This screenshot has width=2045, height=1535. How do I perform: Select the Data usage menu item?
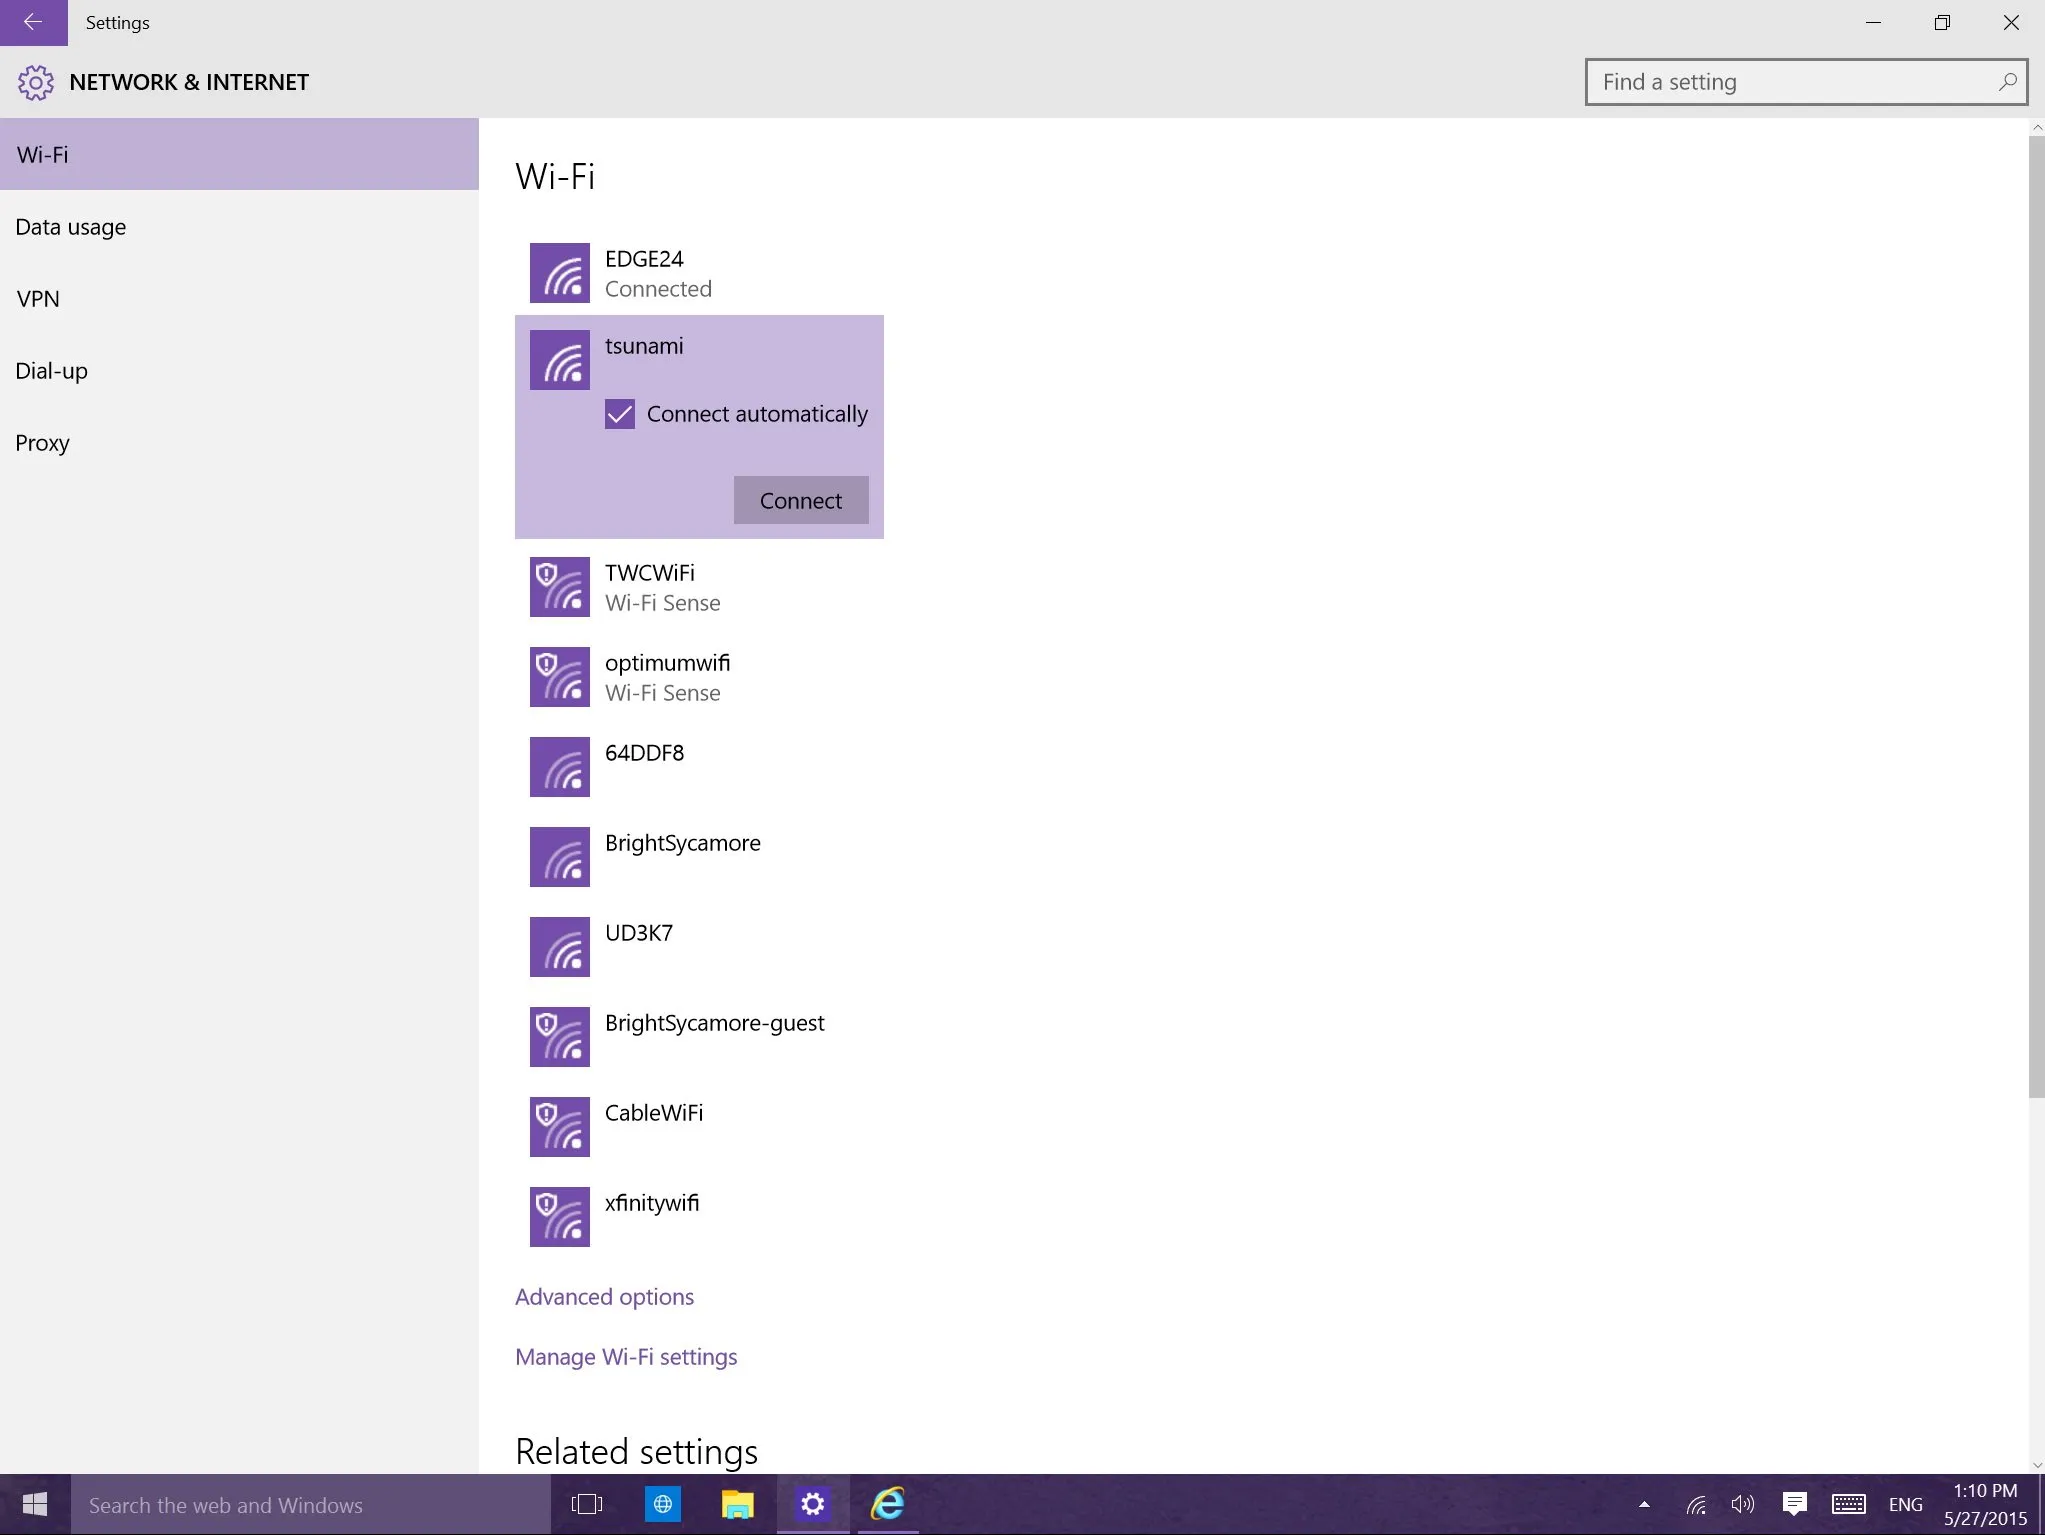coord(71,226)
